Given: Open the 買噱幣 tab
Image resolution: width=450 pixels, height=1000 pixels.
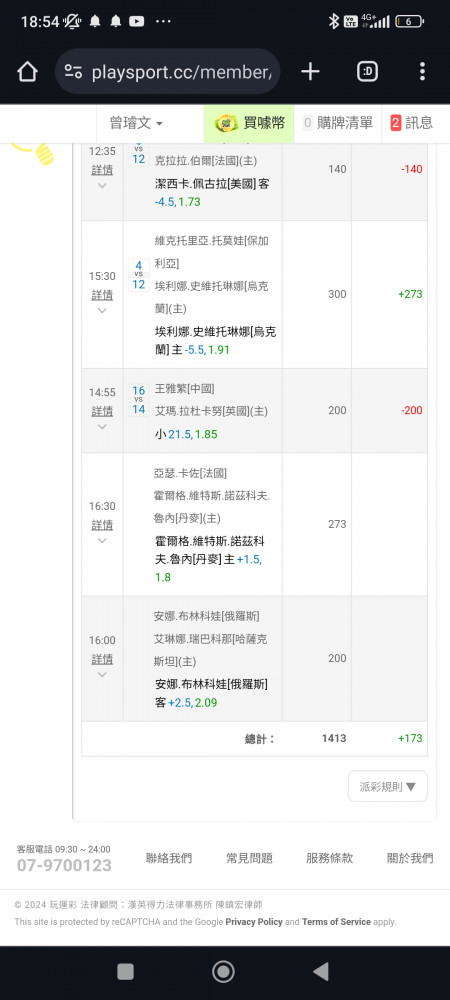Looking at the screenshot, I should [x=249, y=123].
